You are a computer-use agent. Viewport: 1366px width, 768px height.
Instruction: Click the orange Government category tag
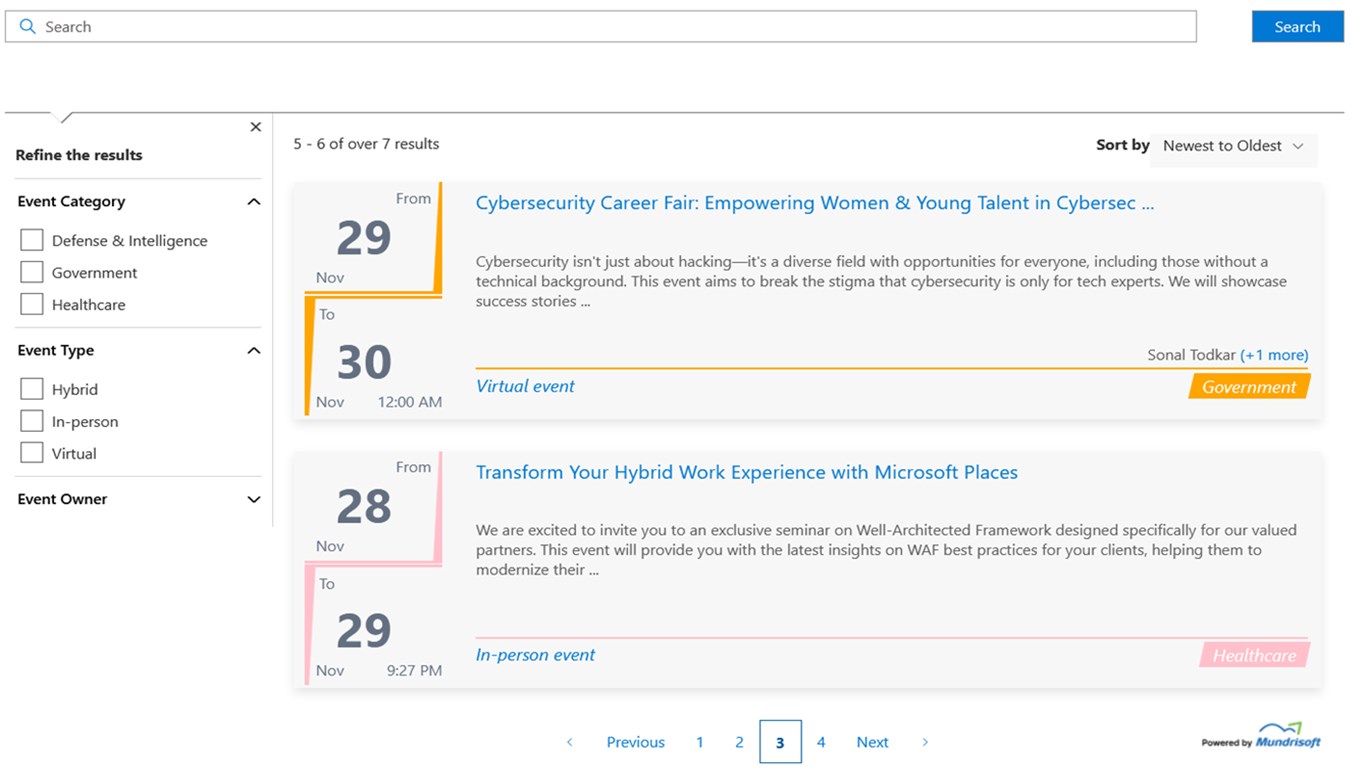[x=1249, y=387]
